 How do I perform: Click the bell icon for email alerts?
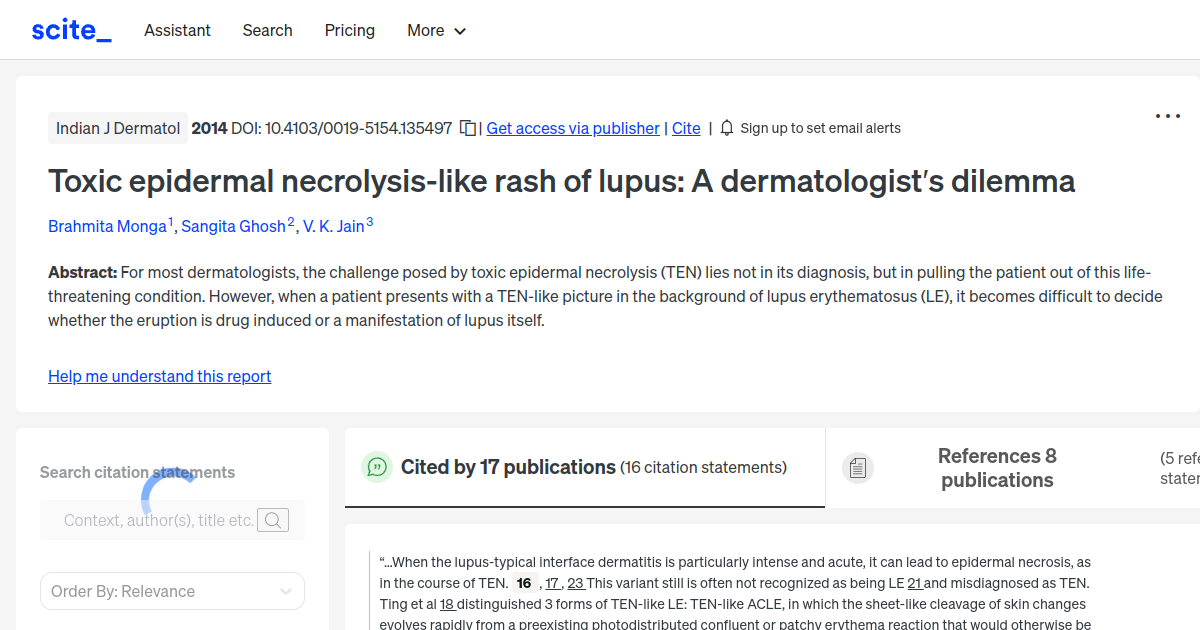727,128
